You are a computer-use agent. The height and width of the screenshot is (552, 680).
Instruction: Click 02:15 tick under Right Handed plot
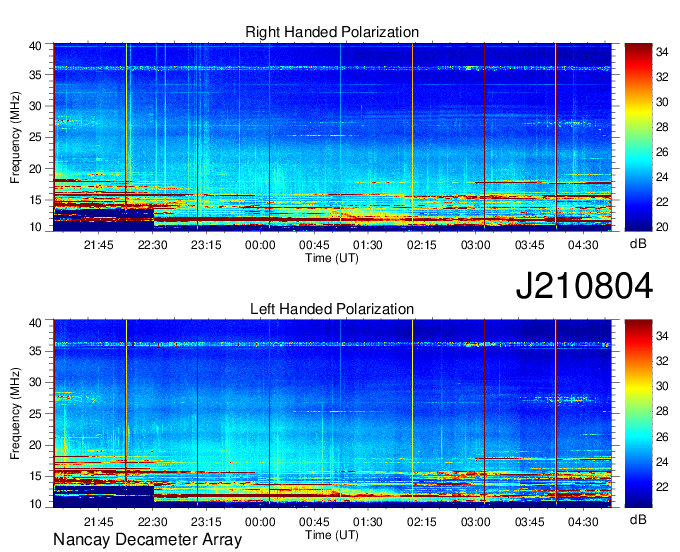pyautogui.click(x=422, y=245)
